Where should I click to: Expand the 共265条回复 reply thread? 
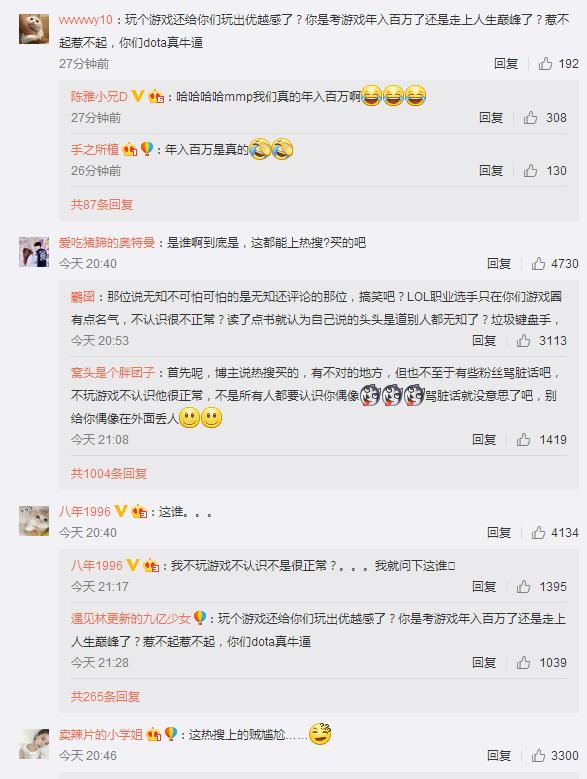tap(105, 697)
